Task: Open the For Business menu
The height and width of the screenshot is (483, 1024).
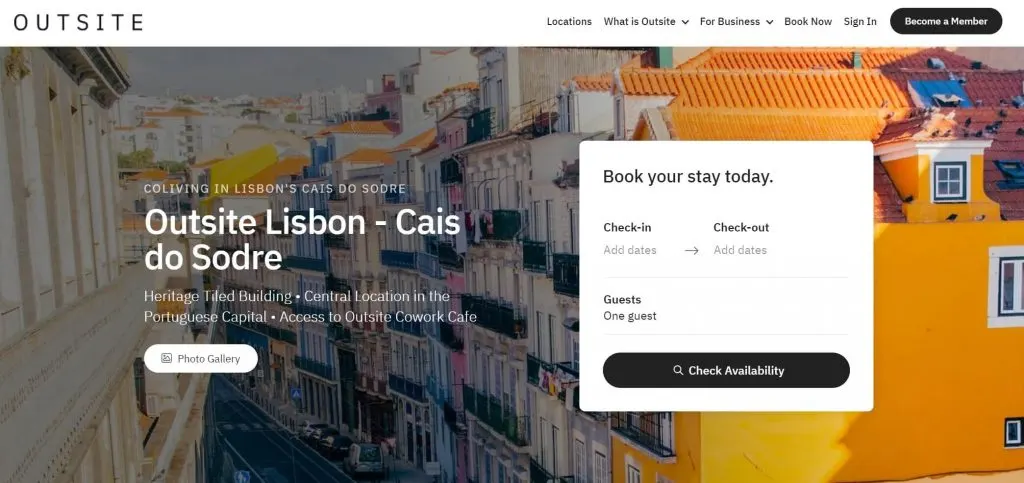Action: point(729,22)
